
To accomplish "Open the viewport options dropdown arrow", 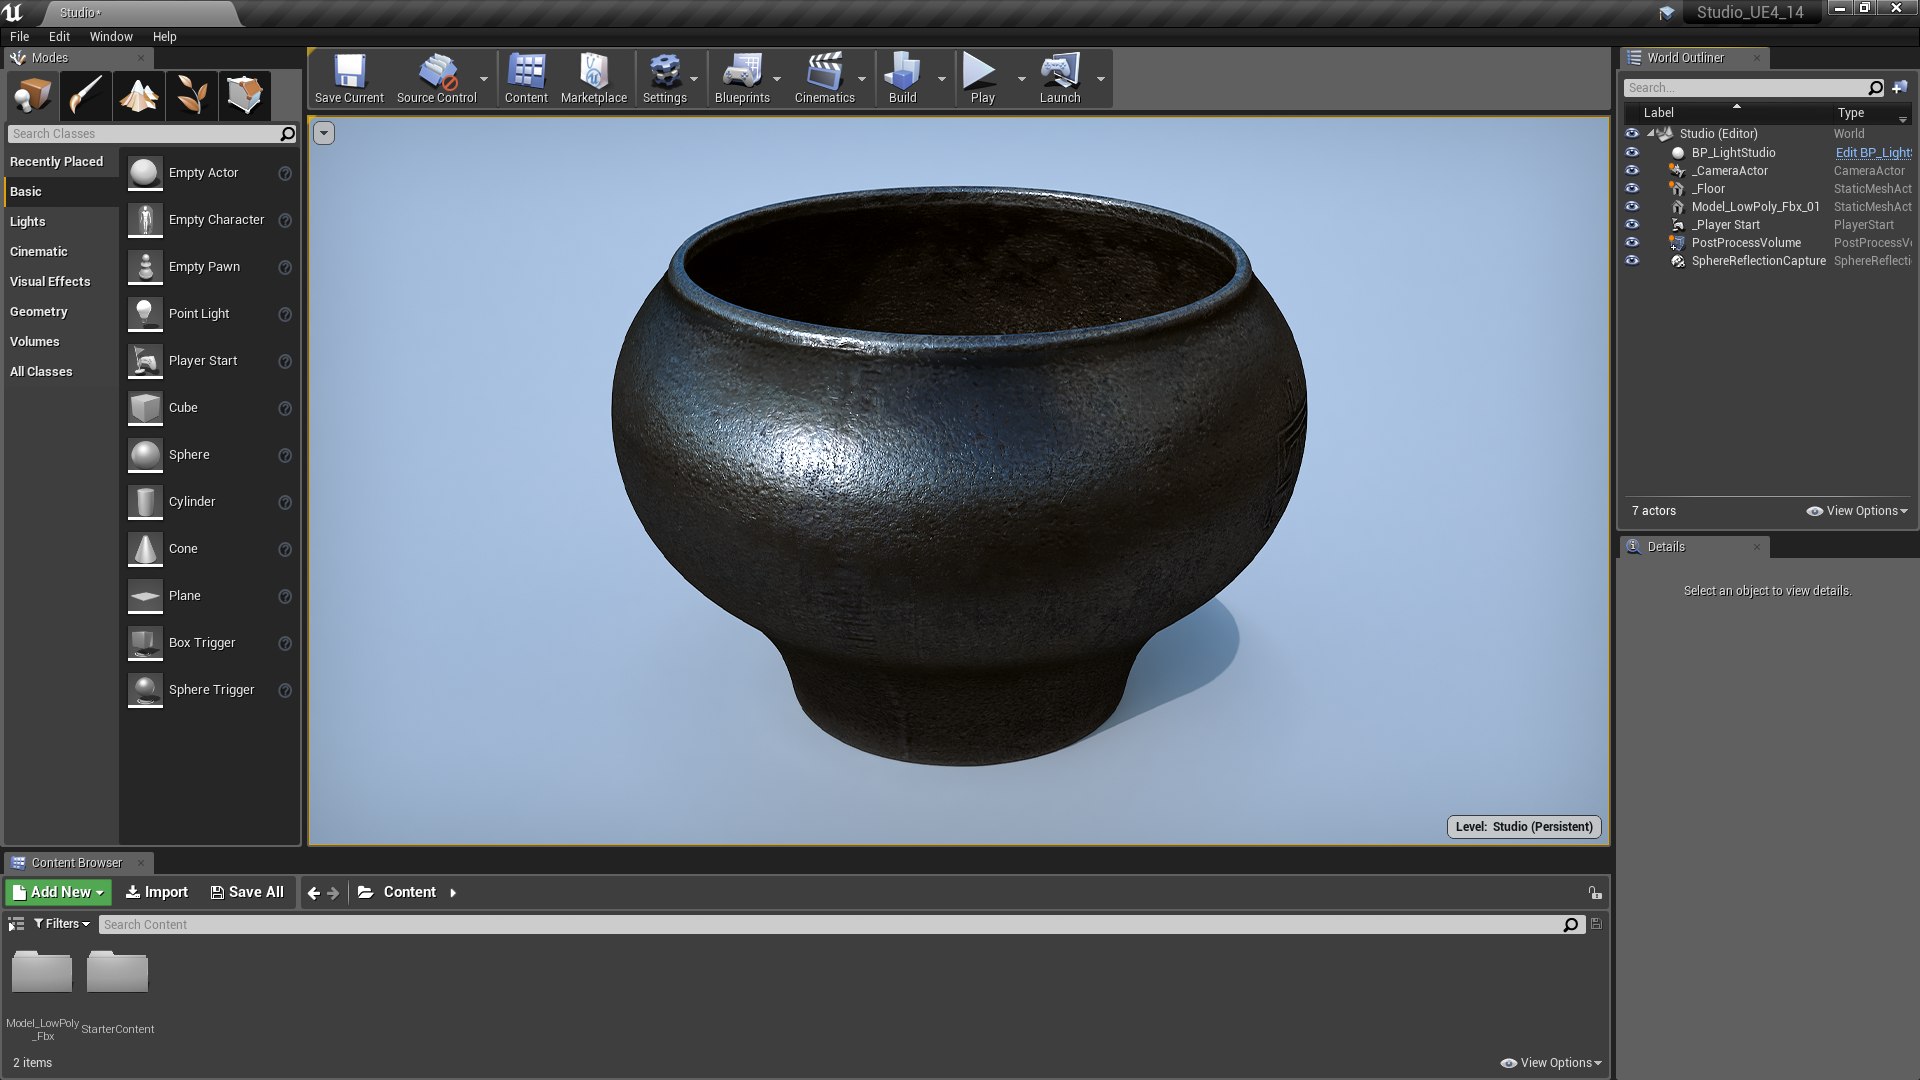I will (324, 133).
